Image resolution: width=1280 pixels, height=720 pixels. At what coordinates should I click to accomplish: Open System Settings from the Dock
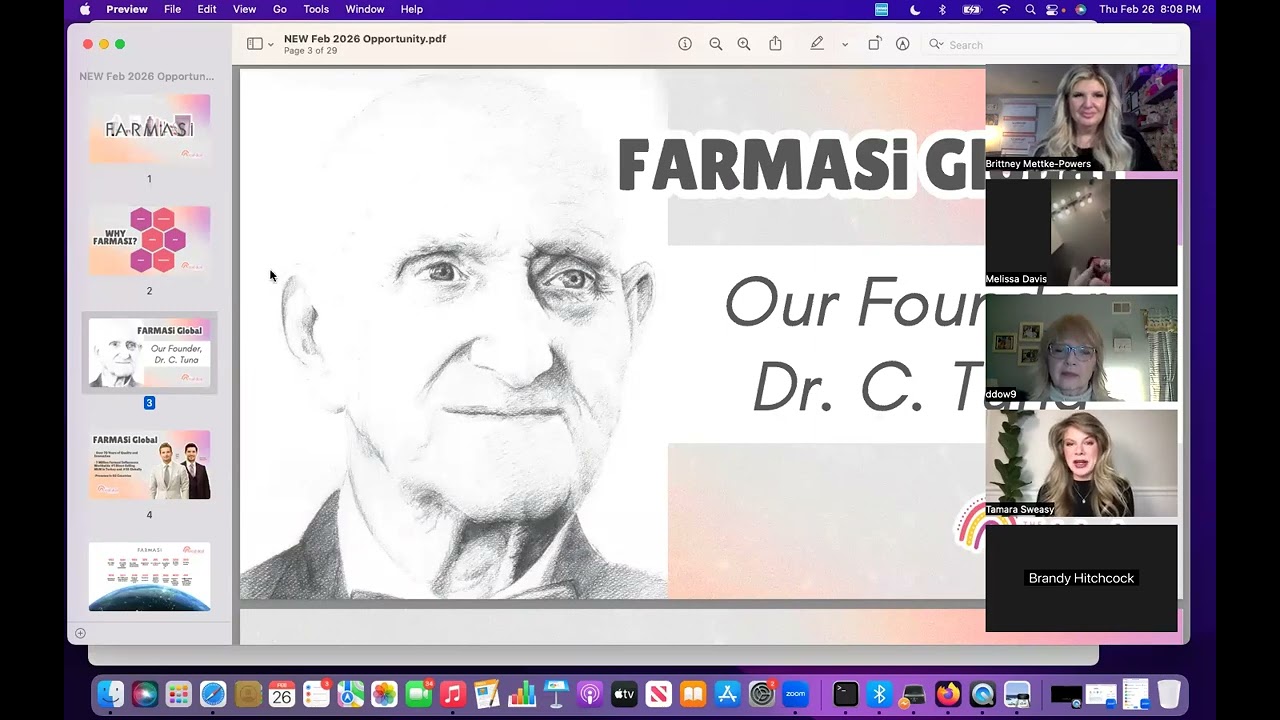(762, 694)
